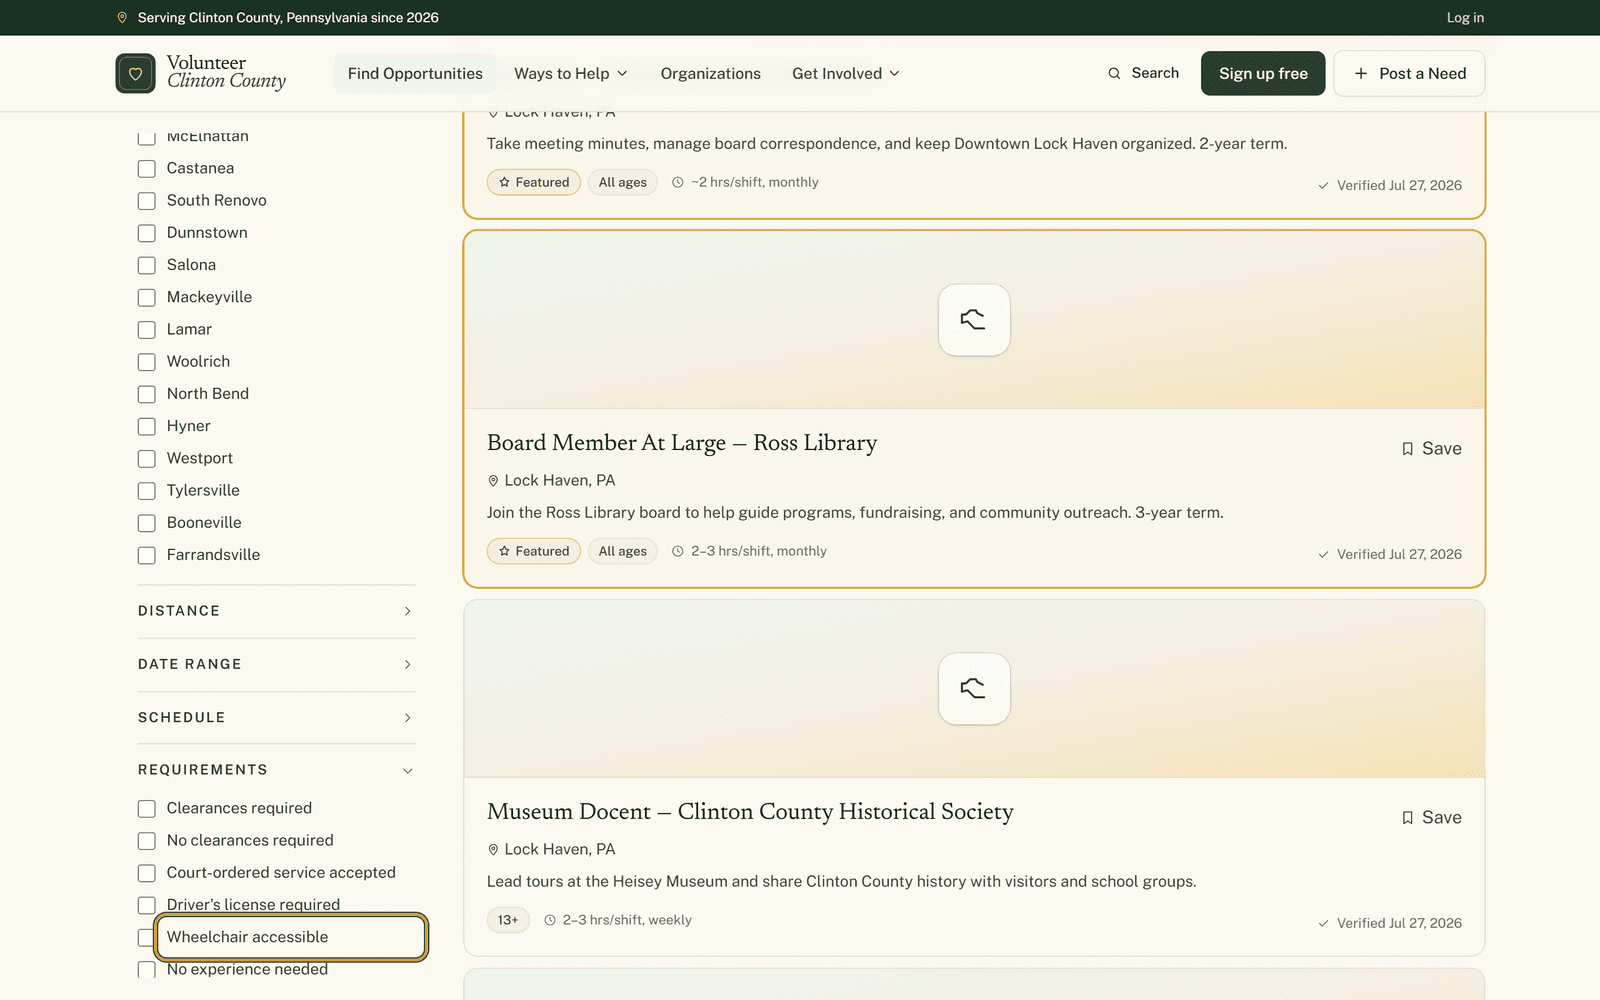Check the Castanea location filter
This screenshot has width=1600, height=1000.
147,169
